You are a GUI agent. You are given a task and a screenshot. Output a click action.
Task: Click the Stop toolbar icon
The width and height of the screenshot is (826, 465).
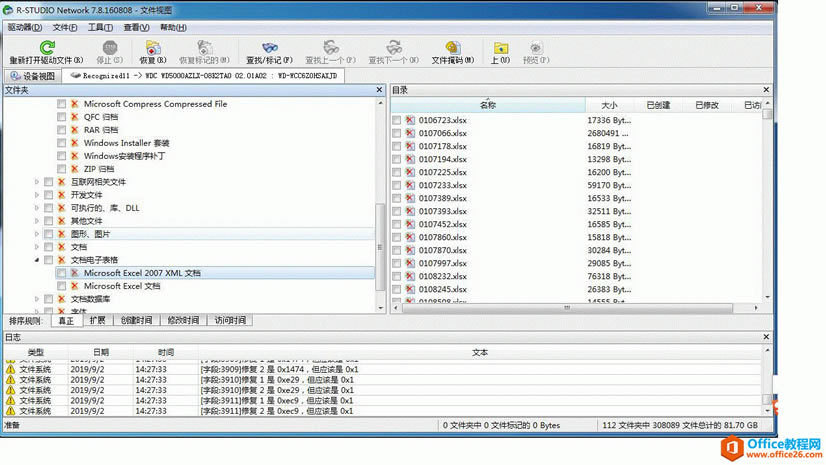click(x=110, y=48)
